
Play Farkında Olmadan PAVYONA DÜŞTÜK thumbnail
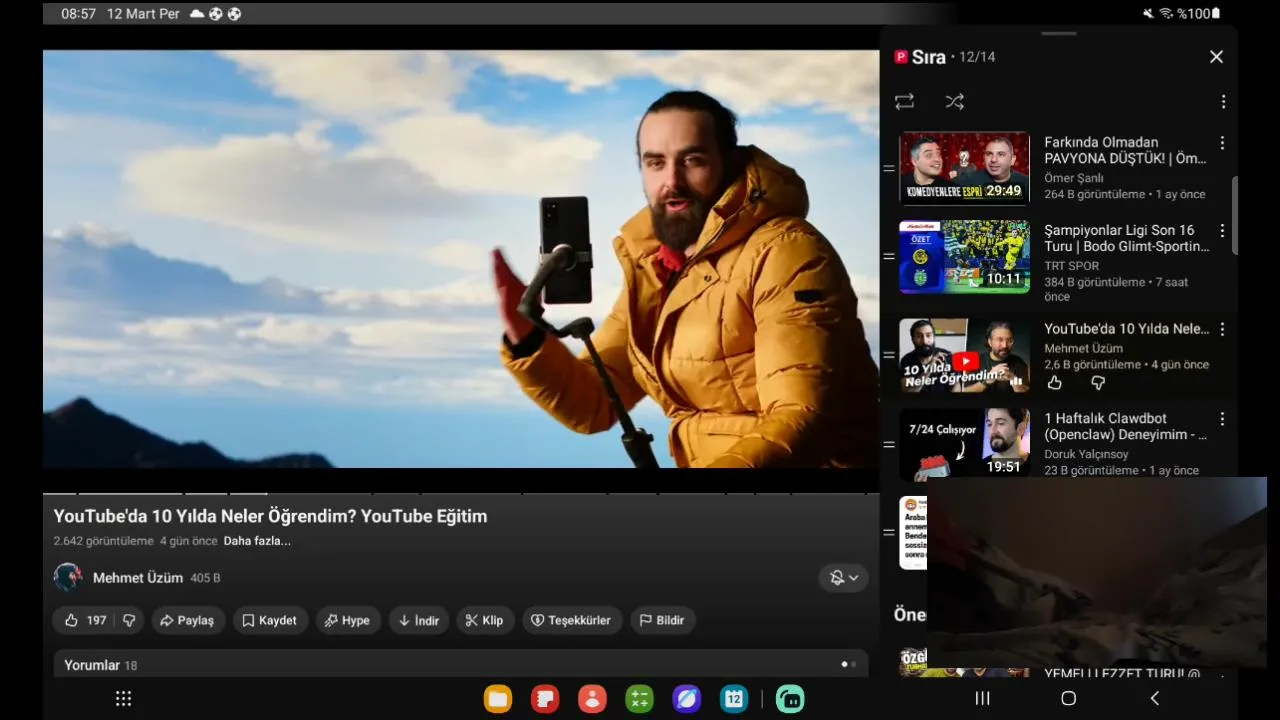(x=964, y=168)
